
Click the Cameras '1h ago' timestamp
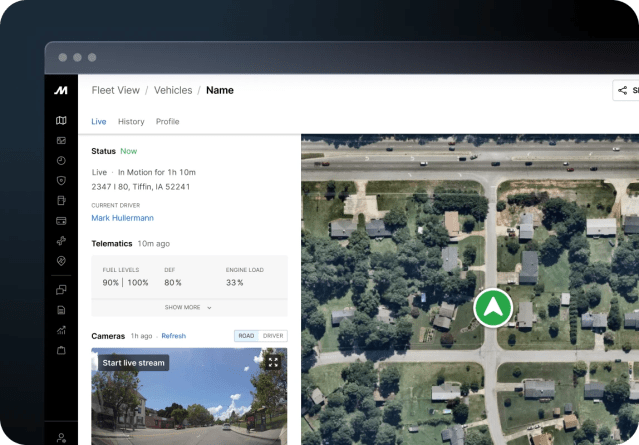(141, 336)
